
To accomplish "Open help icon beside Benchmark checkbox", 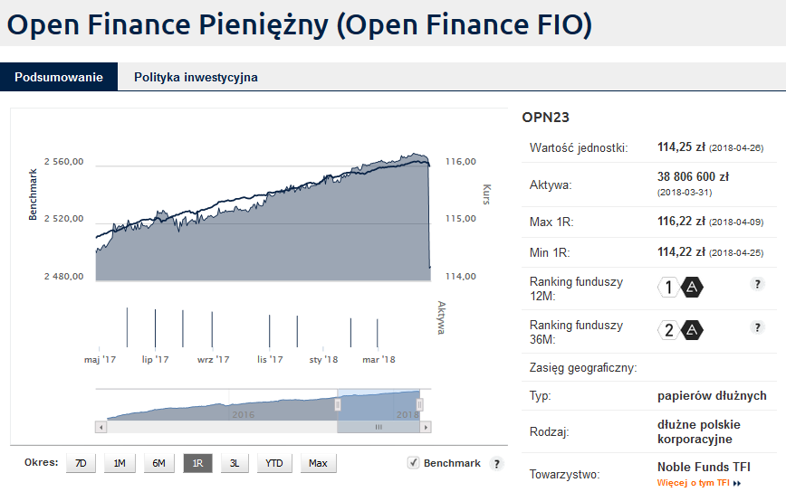I will point(496,463).
